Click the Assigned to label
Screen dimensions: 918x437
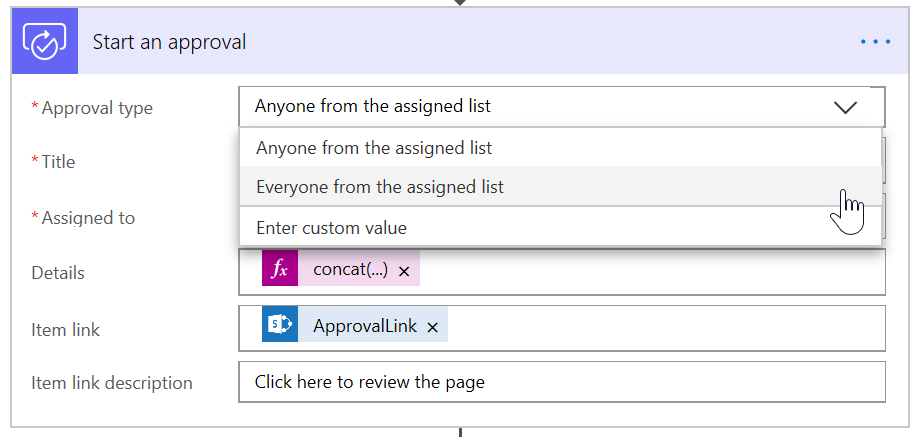click(88, 218)
